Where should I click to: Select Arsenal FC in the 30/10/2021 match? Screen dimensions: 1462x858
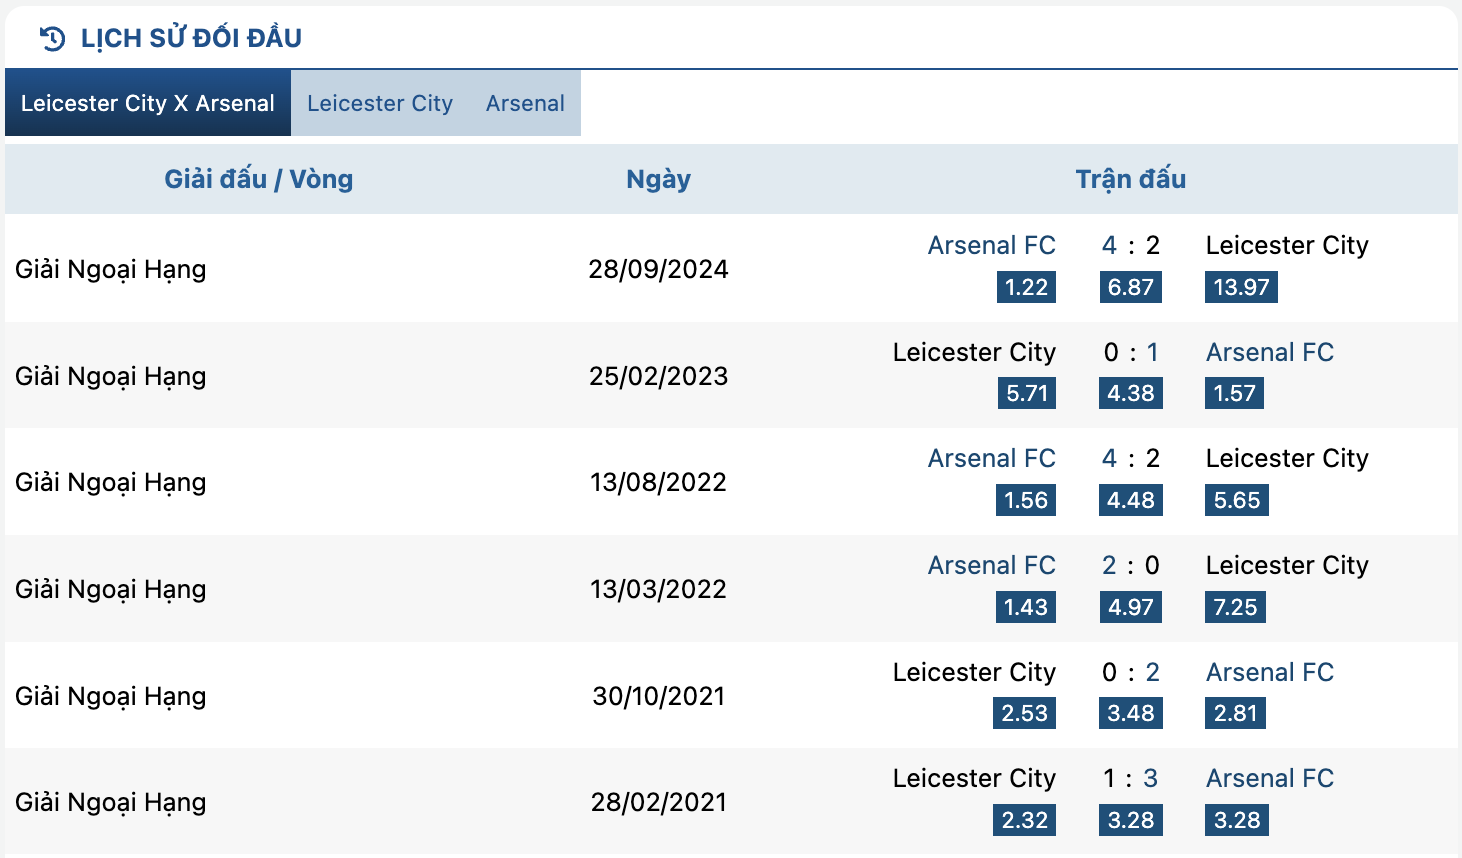click(1269, 672)
